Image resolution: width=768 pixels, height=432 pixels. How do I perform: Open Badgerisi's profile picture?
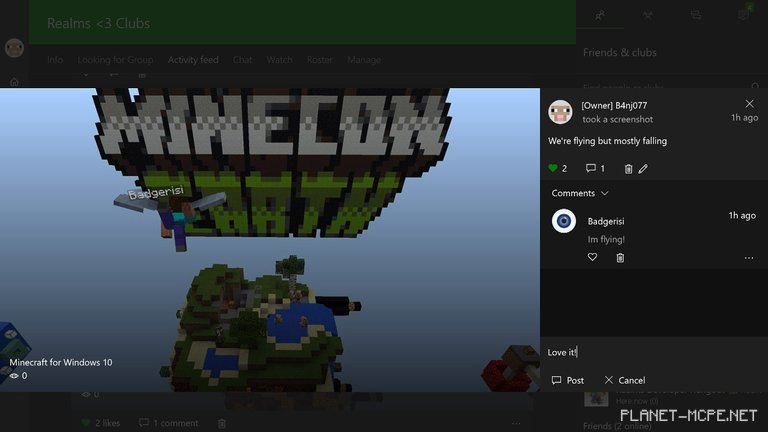[564, 221]
